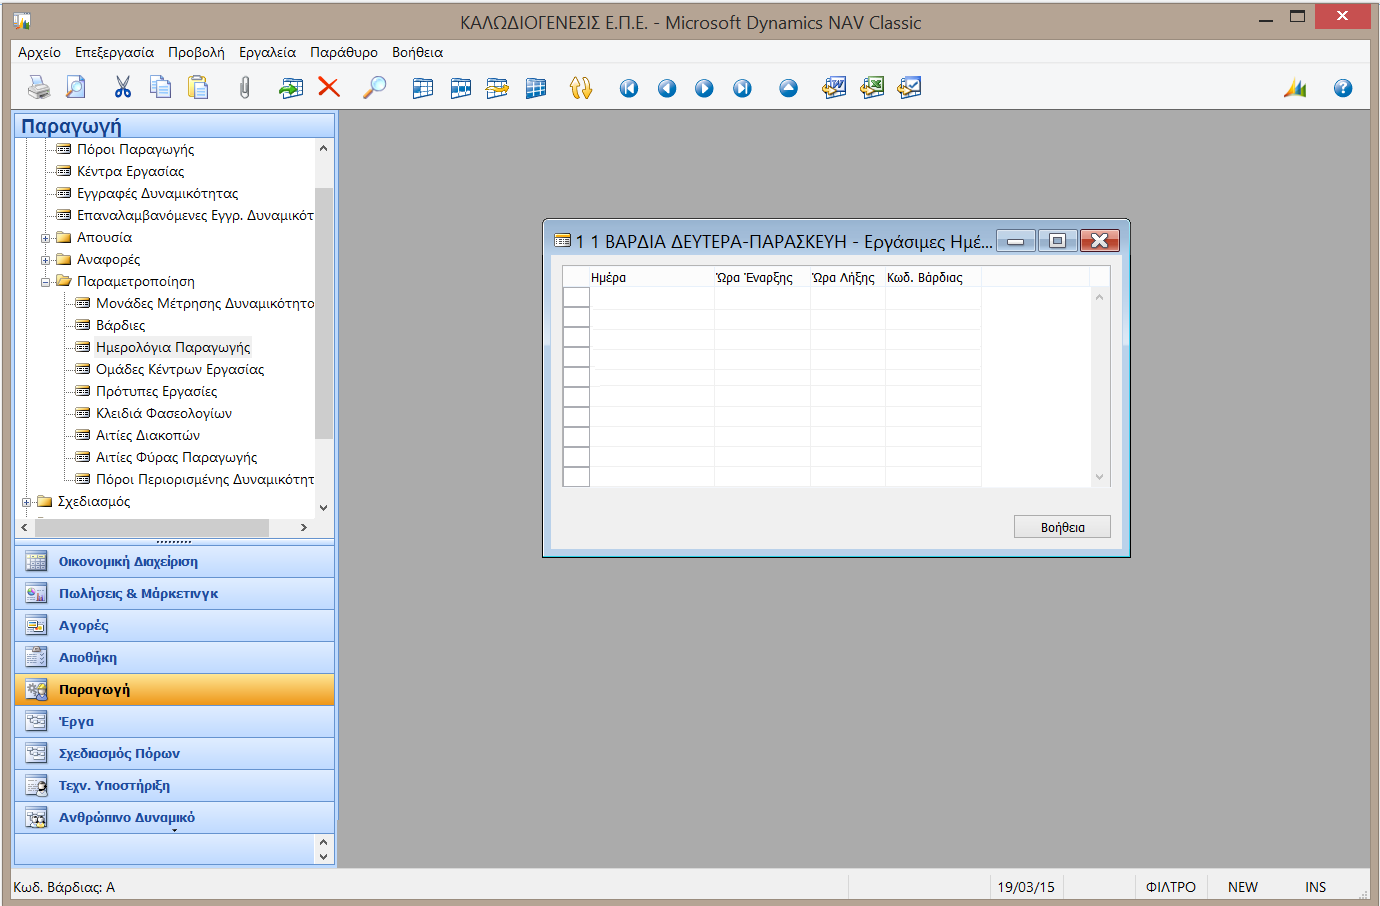Click the Paste clipboard icon
This screenshot has height=906, width=1380.
(198, 88)
